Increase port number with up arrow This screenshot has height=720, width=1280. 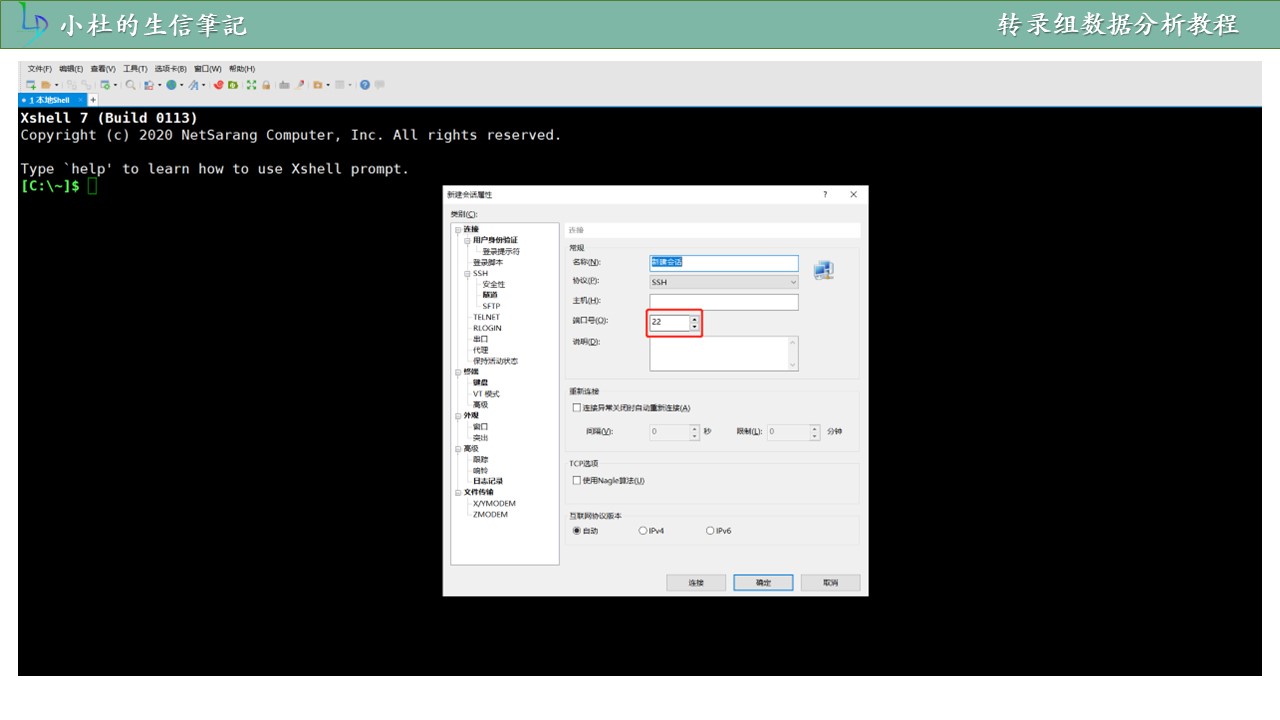coord(695,319)
